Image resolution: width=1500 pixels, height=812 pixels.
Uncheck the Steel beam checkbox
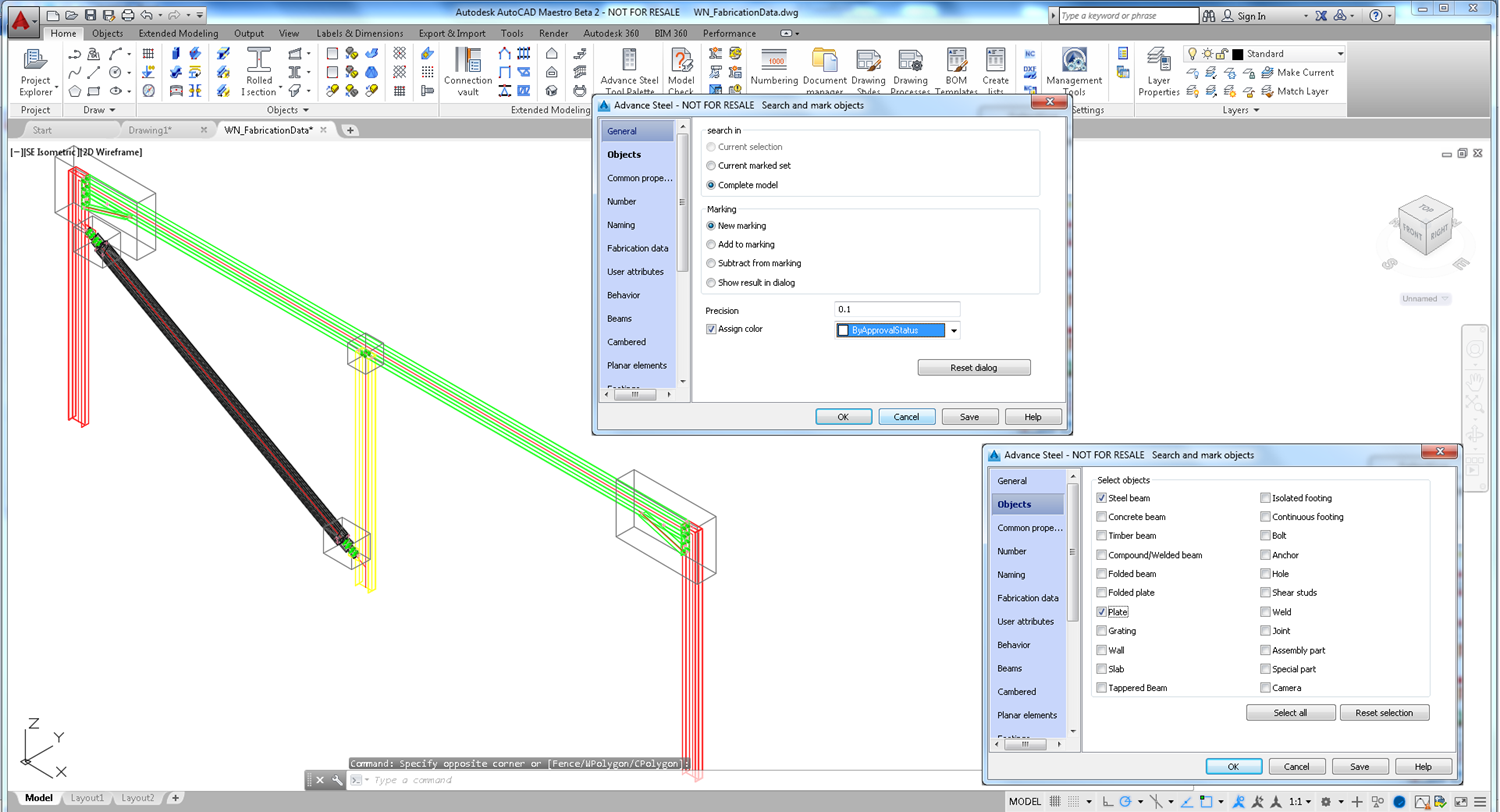(x=1102, y=498)
